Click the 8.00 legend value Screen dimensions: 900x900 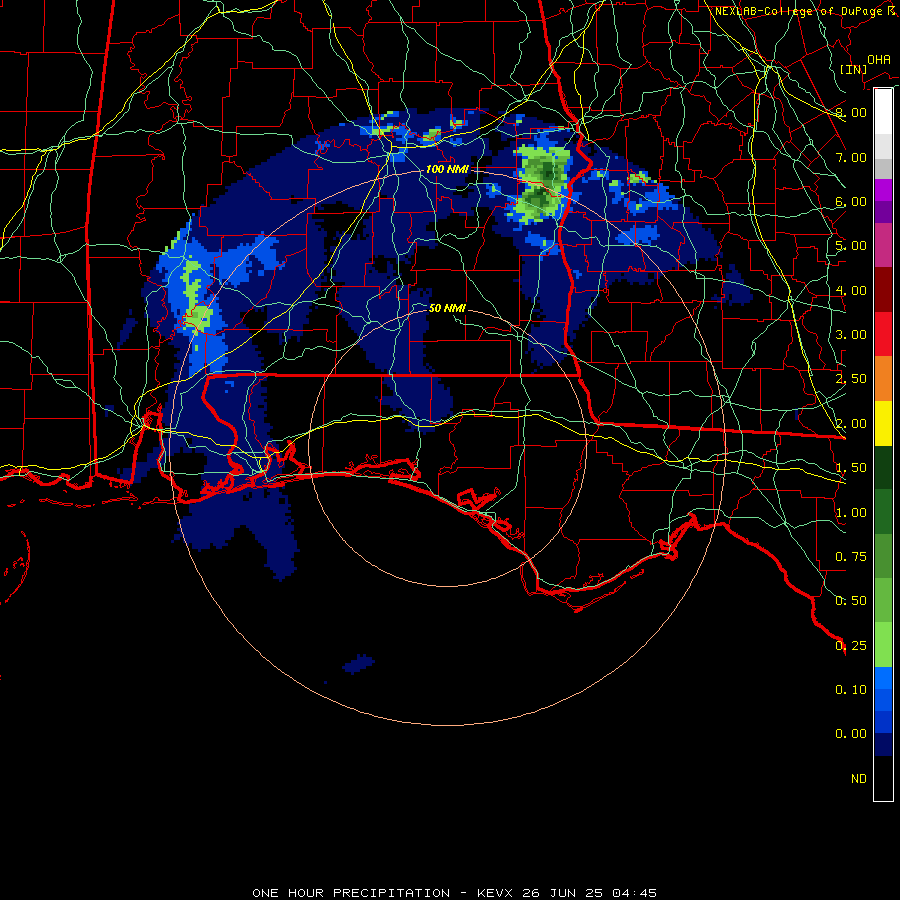[851, 112]
